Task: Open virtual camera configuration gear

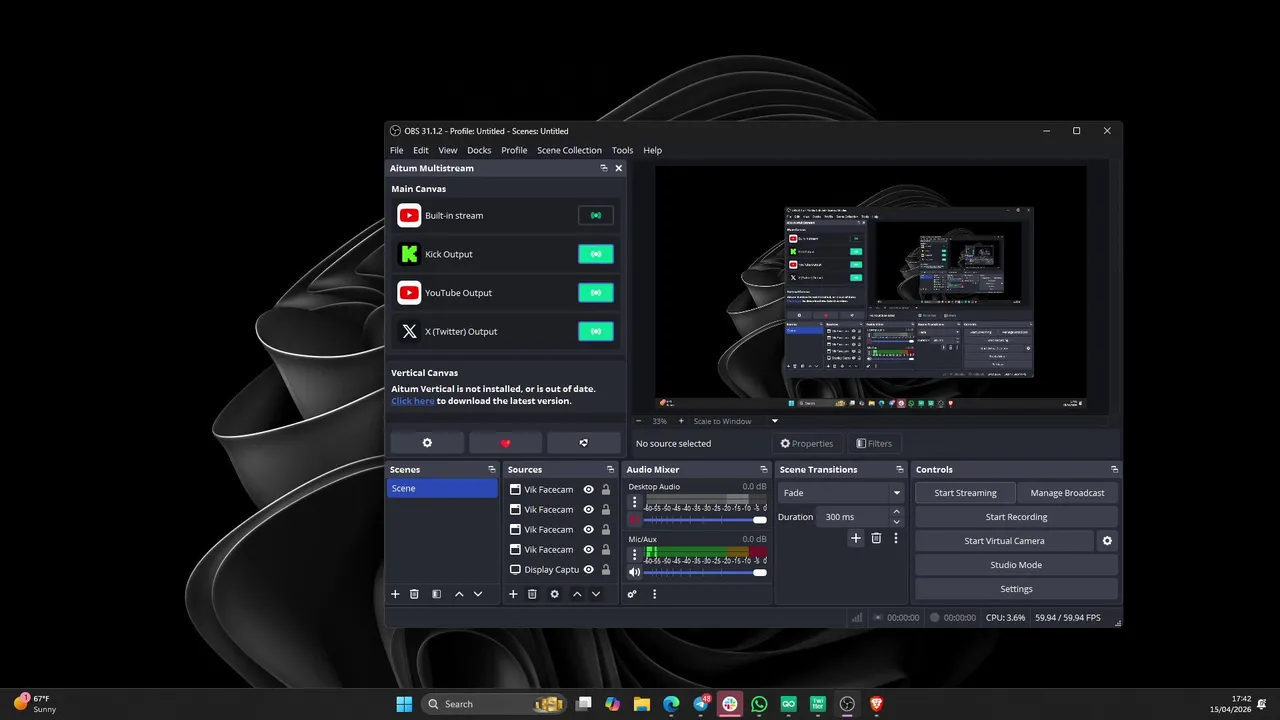Action: pyautogui.click(x=1107, y=541)
